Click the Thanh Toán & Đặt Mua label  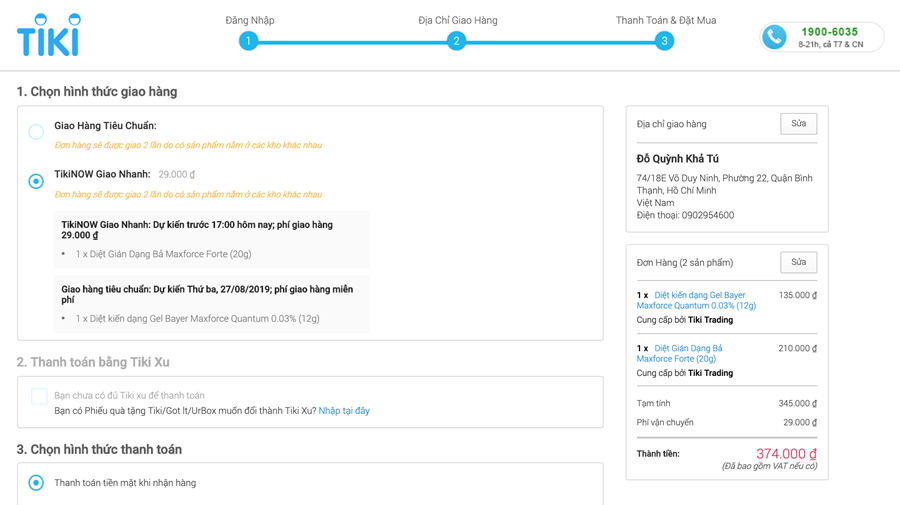[x=665, y=20]
